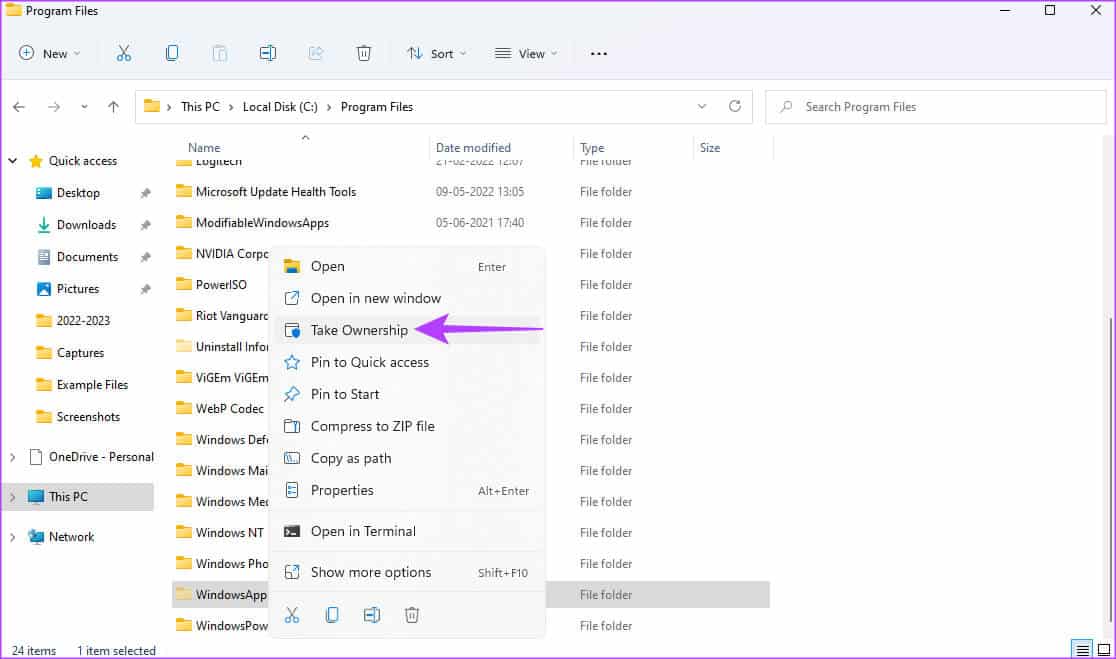Choose Pin to Start
Image resolution: width=1116 pixels, height=659 pixels.
[x=408, y=394]
